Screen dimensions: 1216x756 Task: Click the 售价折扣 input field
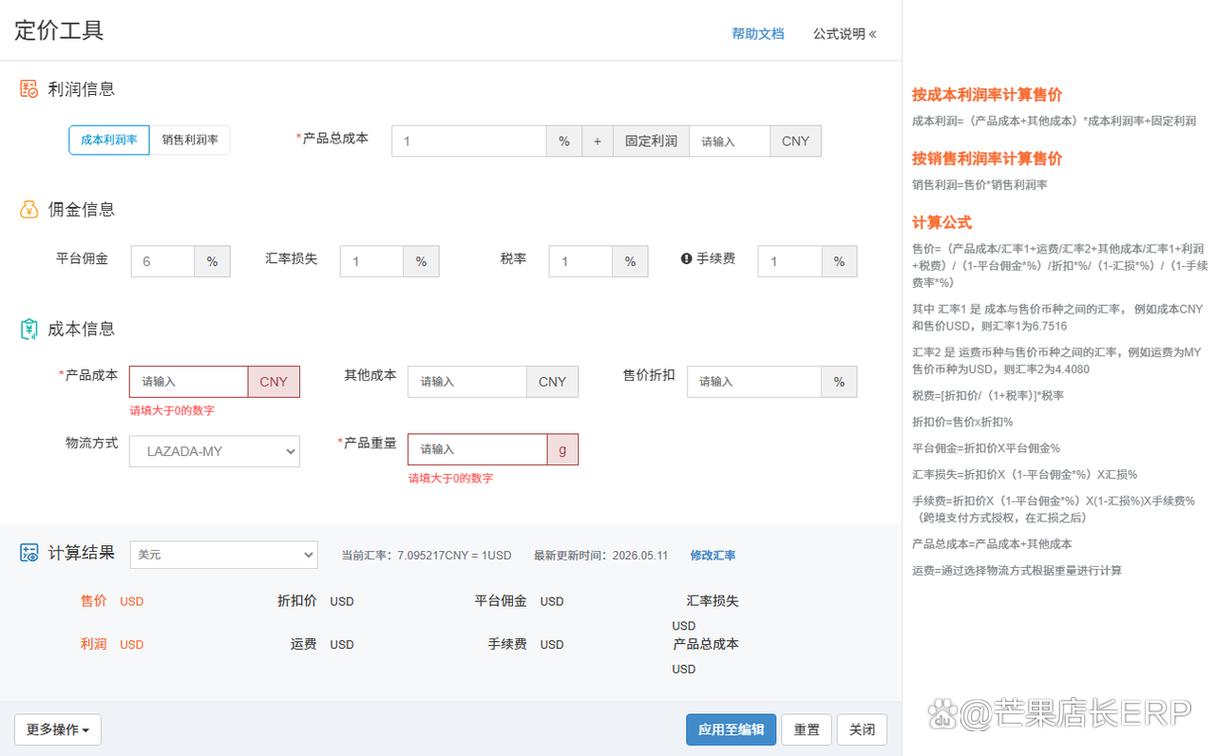tap(754, 381)
